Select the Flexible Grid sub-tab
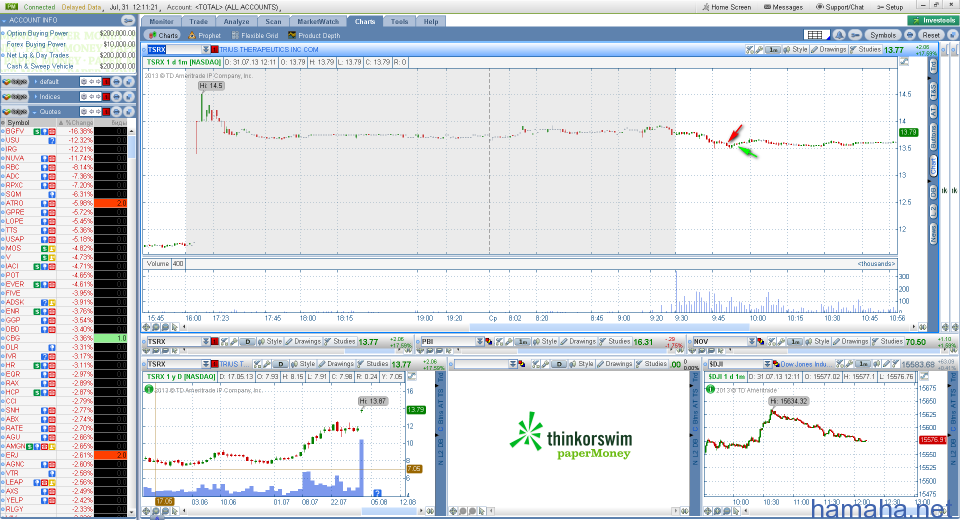The image size is (960, 520). click(x=255, y=36)
